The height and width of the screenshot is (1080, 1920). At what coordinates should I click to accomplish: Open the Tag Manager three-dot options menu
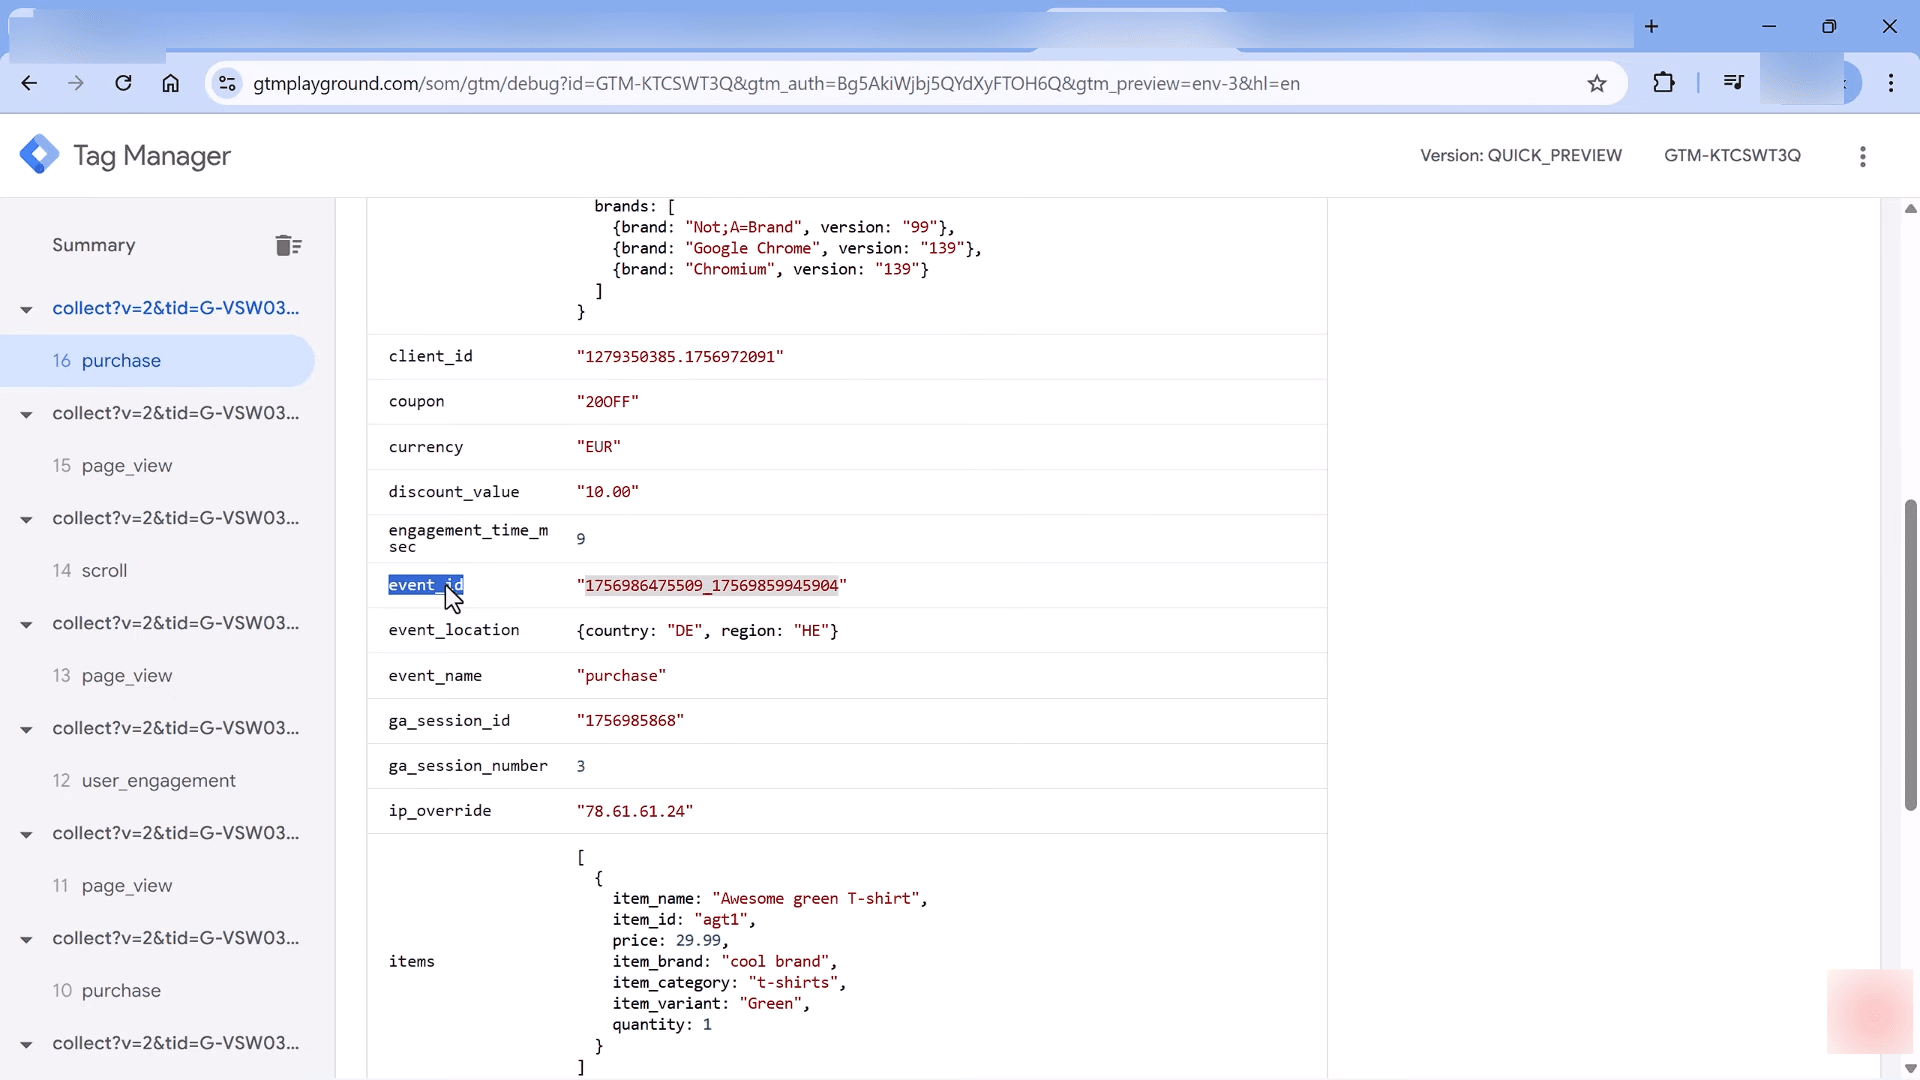point(1862,156)
